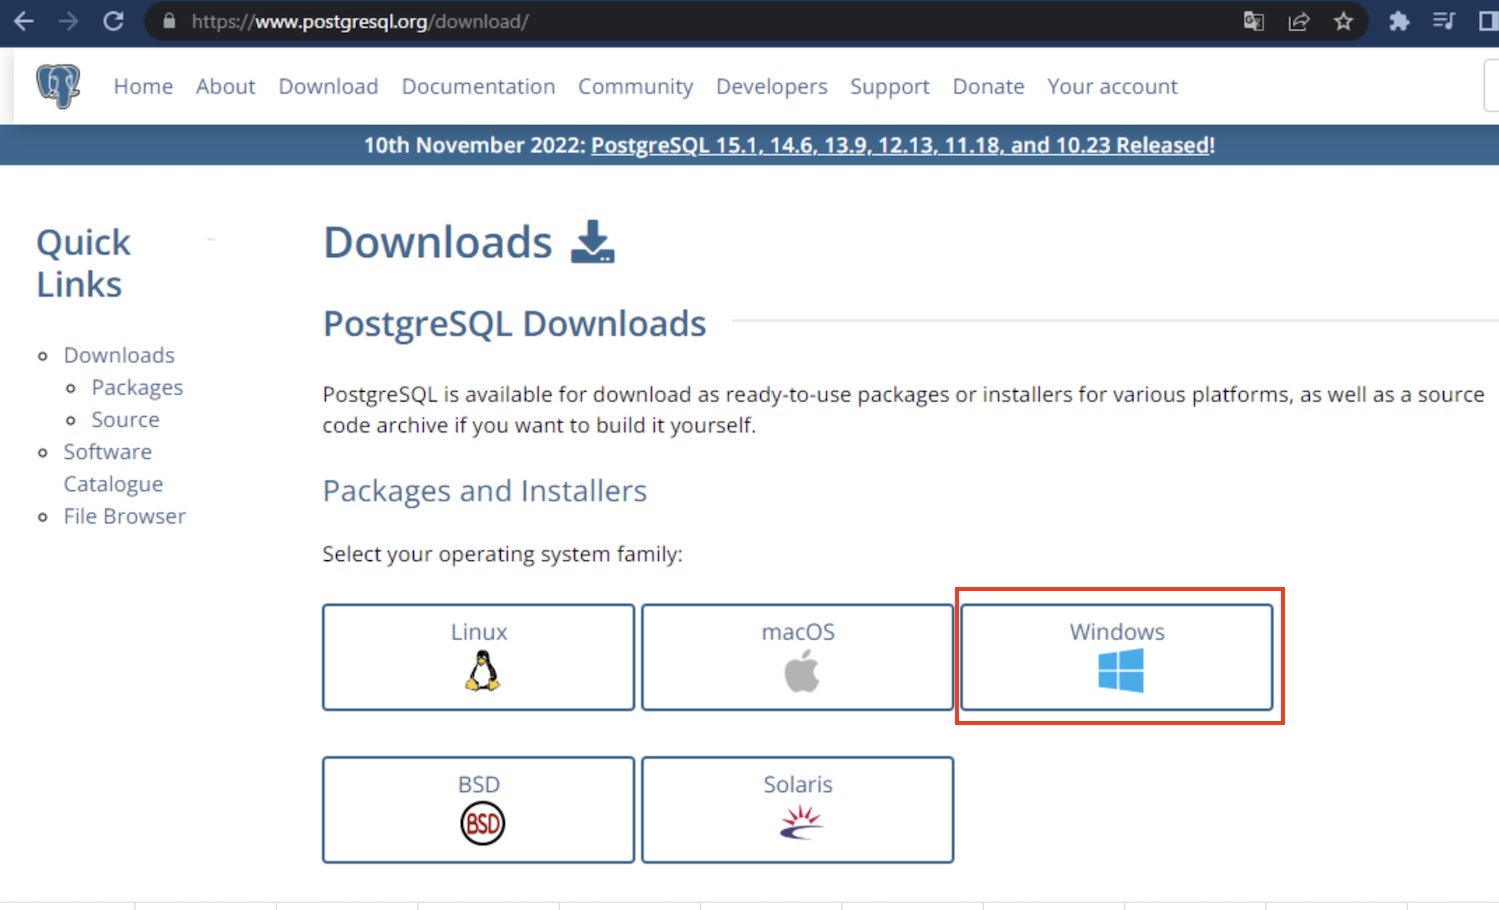Click the Packages quick link
Screen dimensions: 1499x910
137,387
